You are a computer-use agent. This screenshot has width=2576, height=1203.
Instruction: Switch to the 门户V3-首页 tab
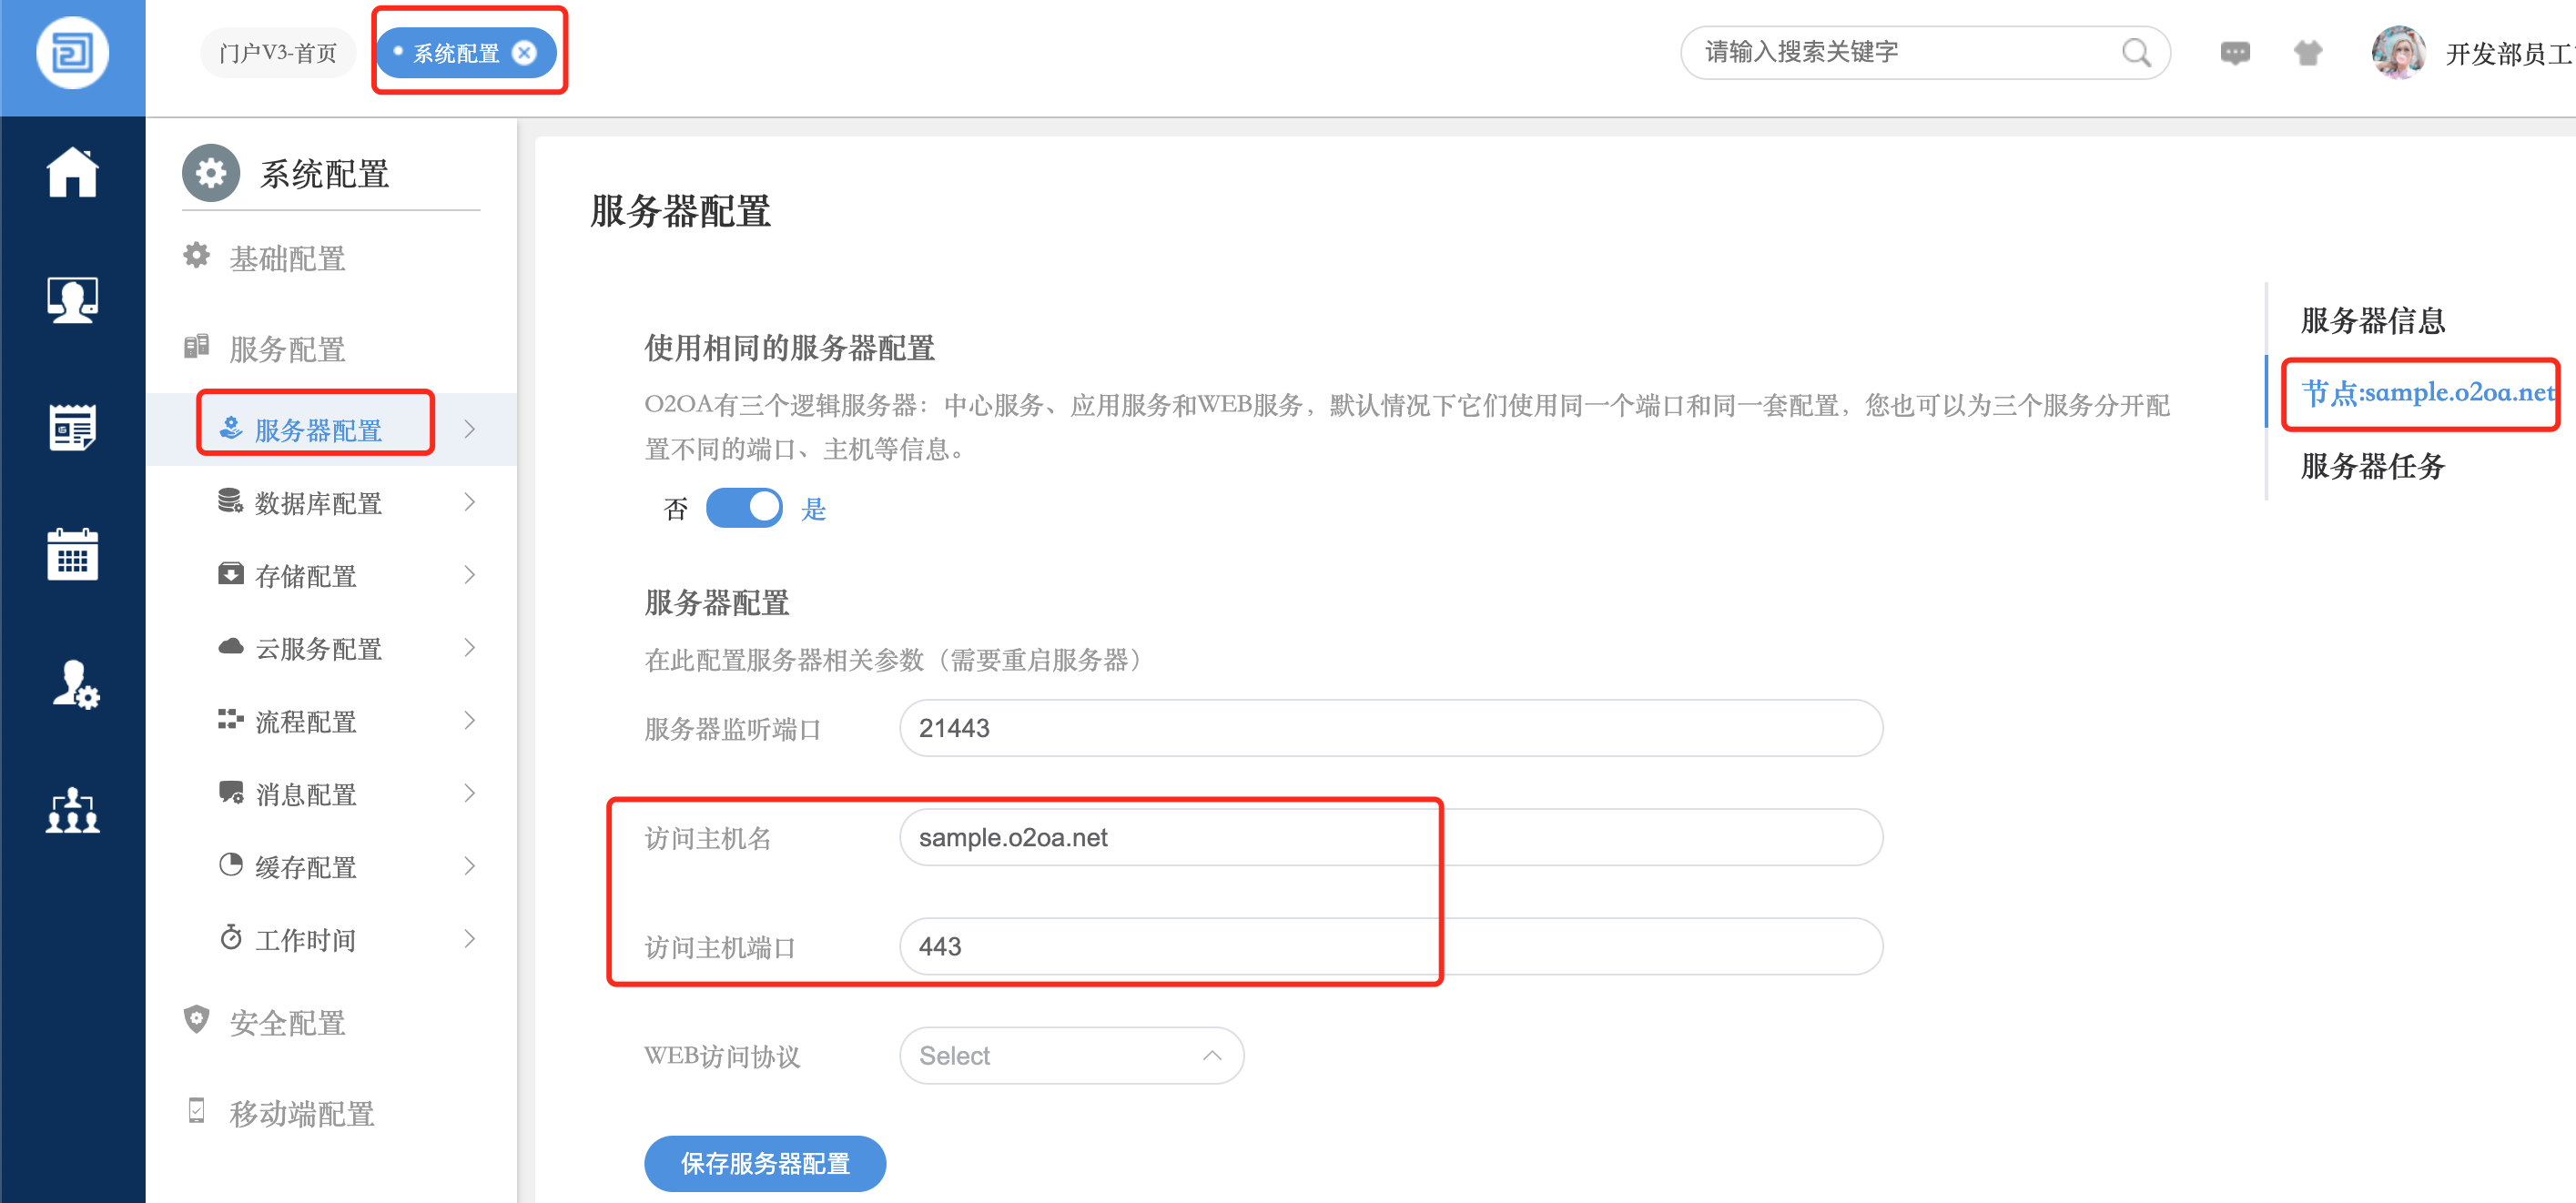277,53
